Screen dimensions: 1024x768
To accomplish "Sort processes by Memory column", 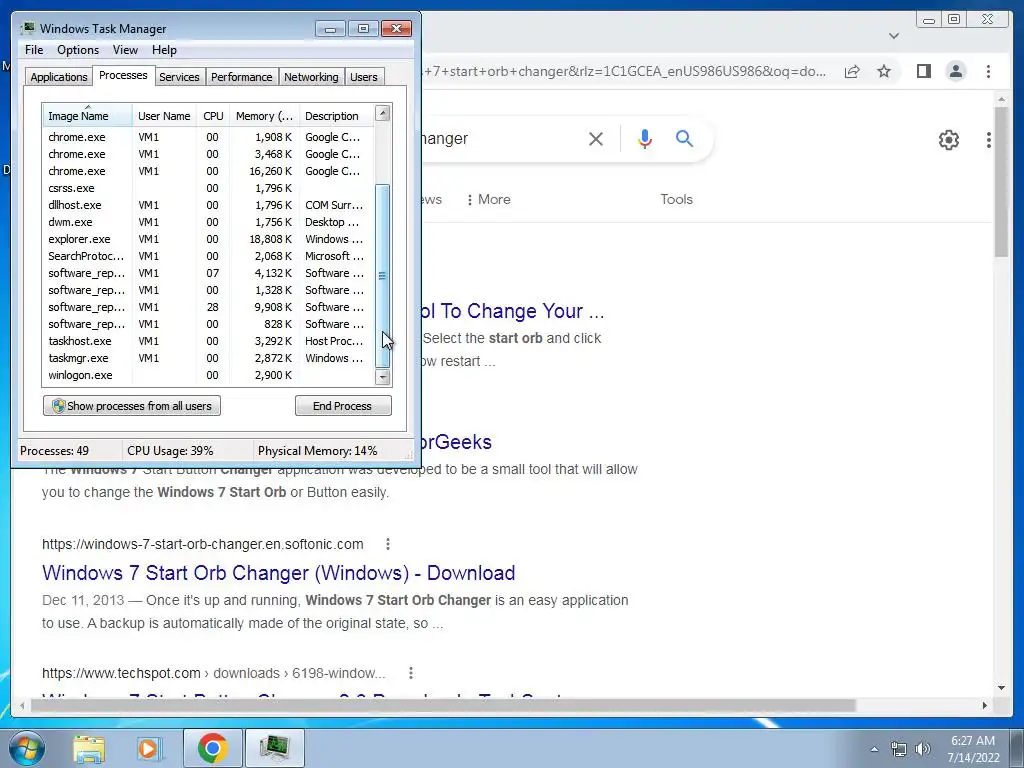I will pos(264,116).
